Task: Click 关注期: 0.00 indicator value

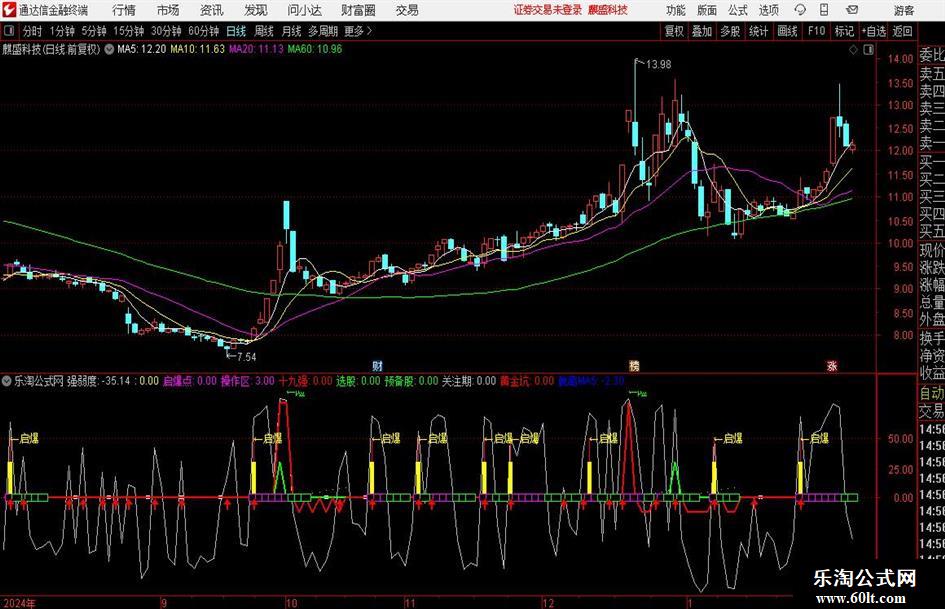Action: click(x=469, y=381)
